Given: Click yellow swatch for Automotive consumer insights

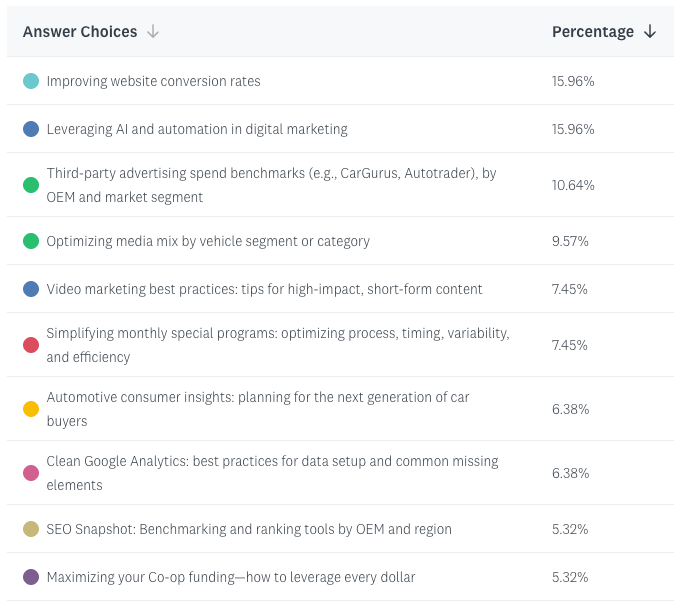Looking at the screenshot, I should point(31,409).
